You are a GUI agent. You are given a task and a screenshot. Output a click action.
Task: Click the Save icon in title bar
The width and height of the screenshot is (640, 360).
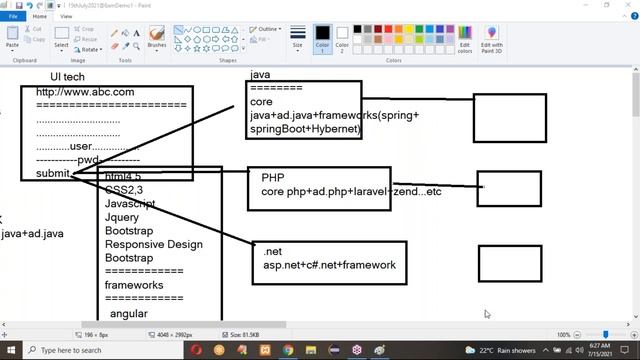pyautogui.click(x=19, y=5)
